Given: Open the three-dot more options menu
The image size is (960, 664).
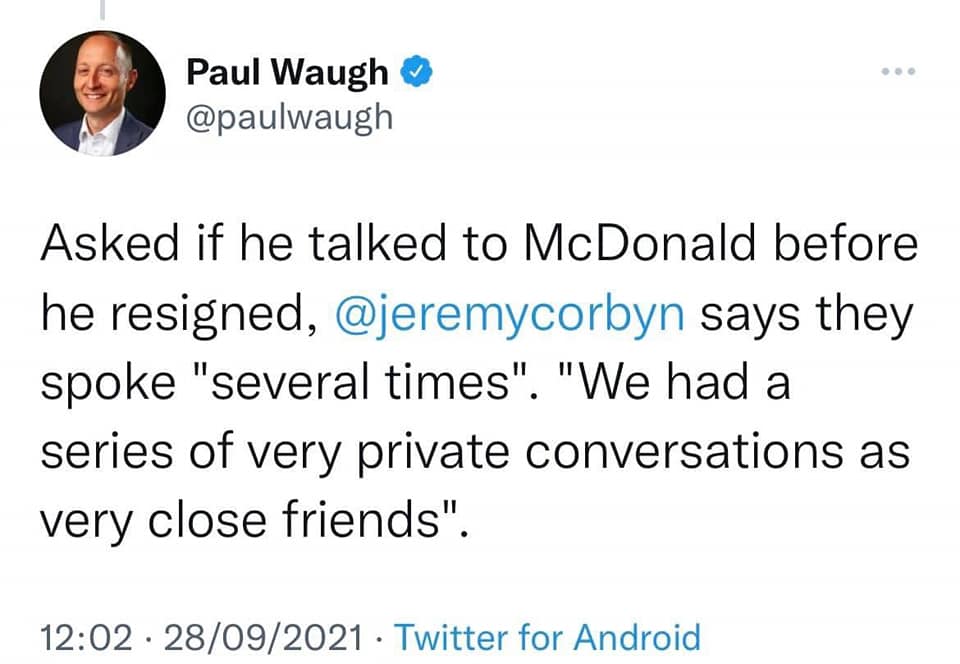Looking at the screenshot, I should tap(895, 74).
